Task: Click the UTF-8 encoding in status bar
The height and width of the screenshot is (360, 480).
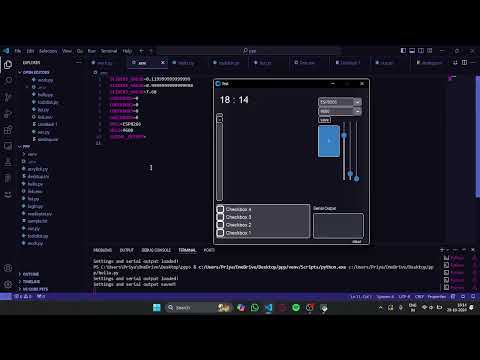Action: click(404, 296)
